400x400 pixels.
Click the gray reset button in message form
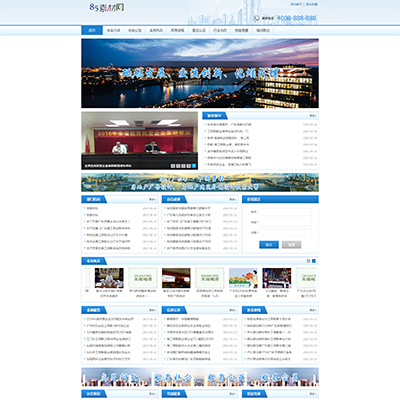pos(291,245)
